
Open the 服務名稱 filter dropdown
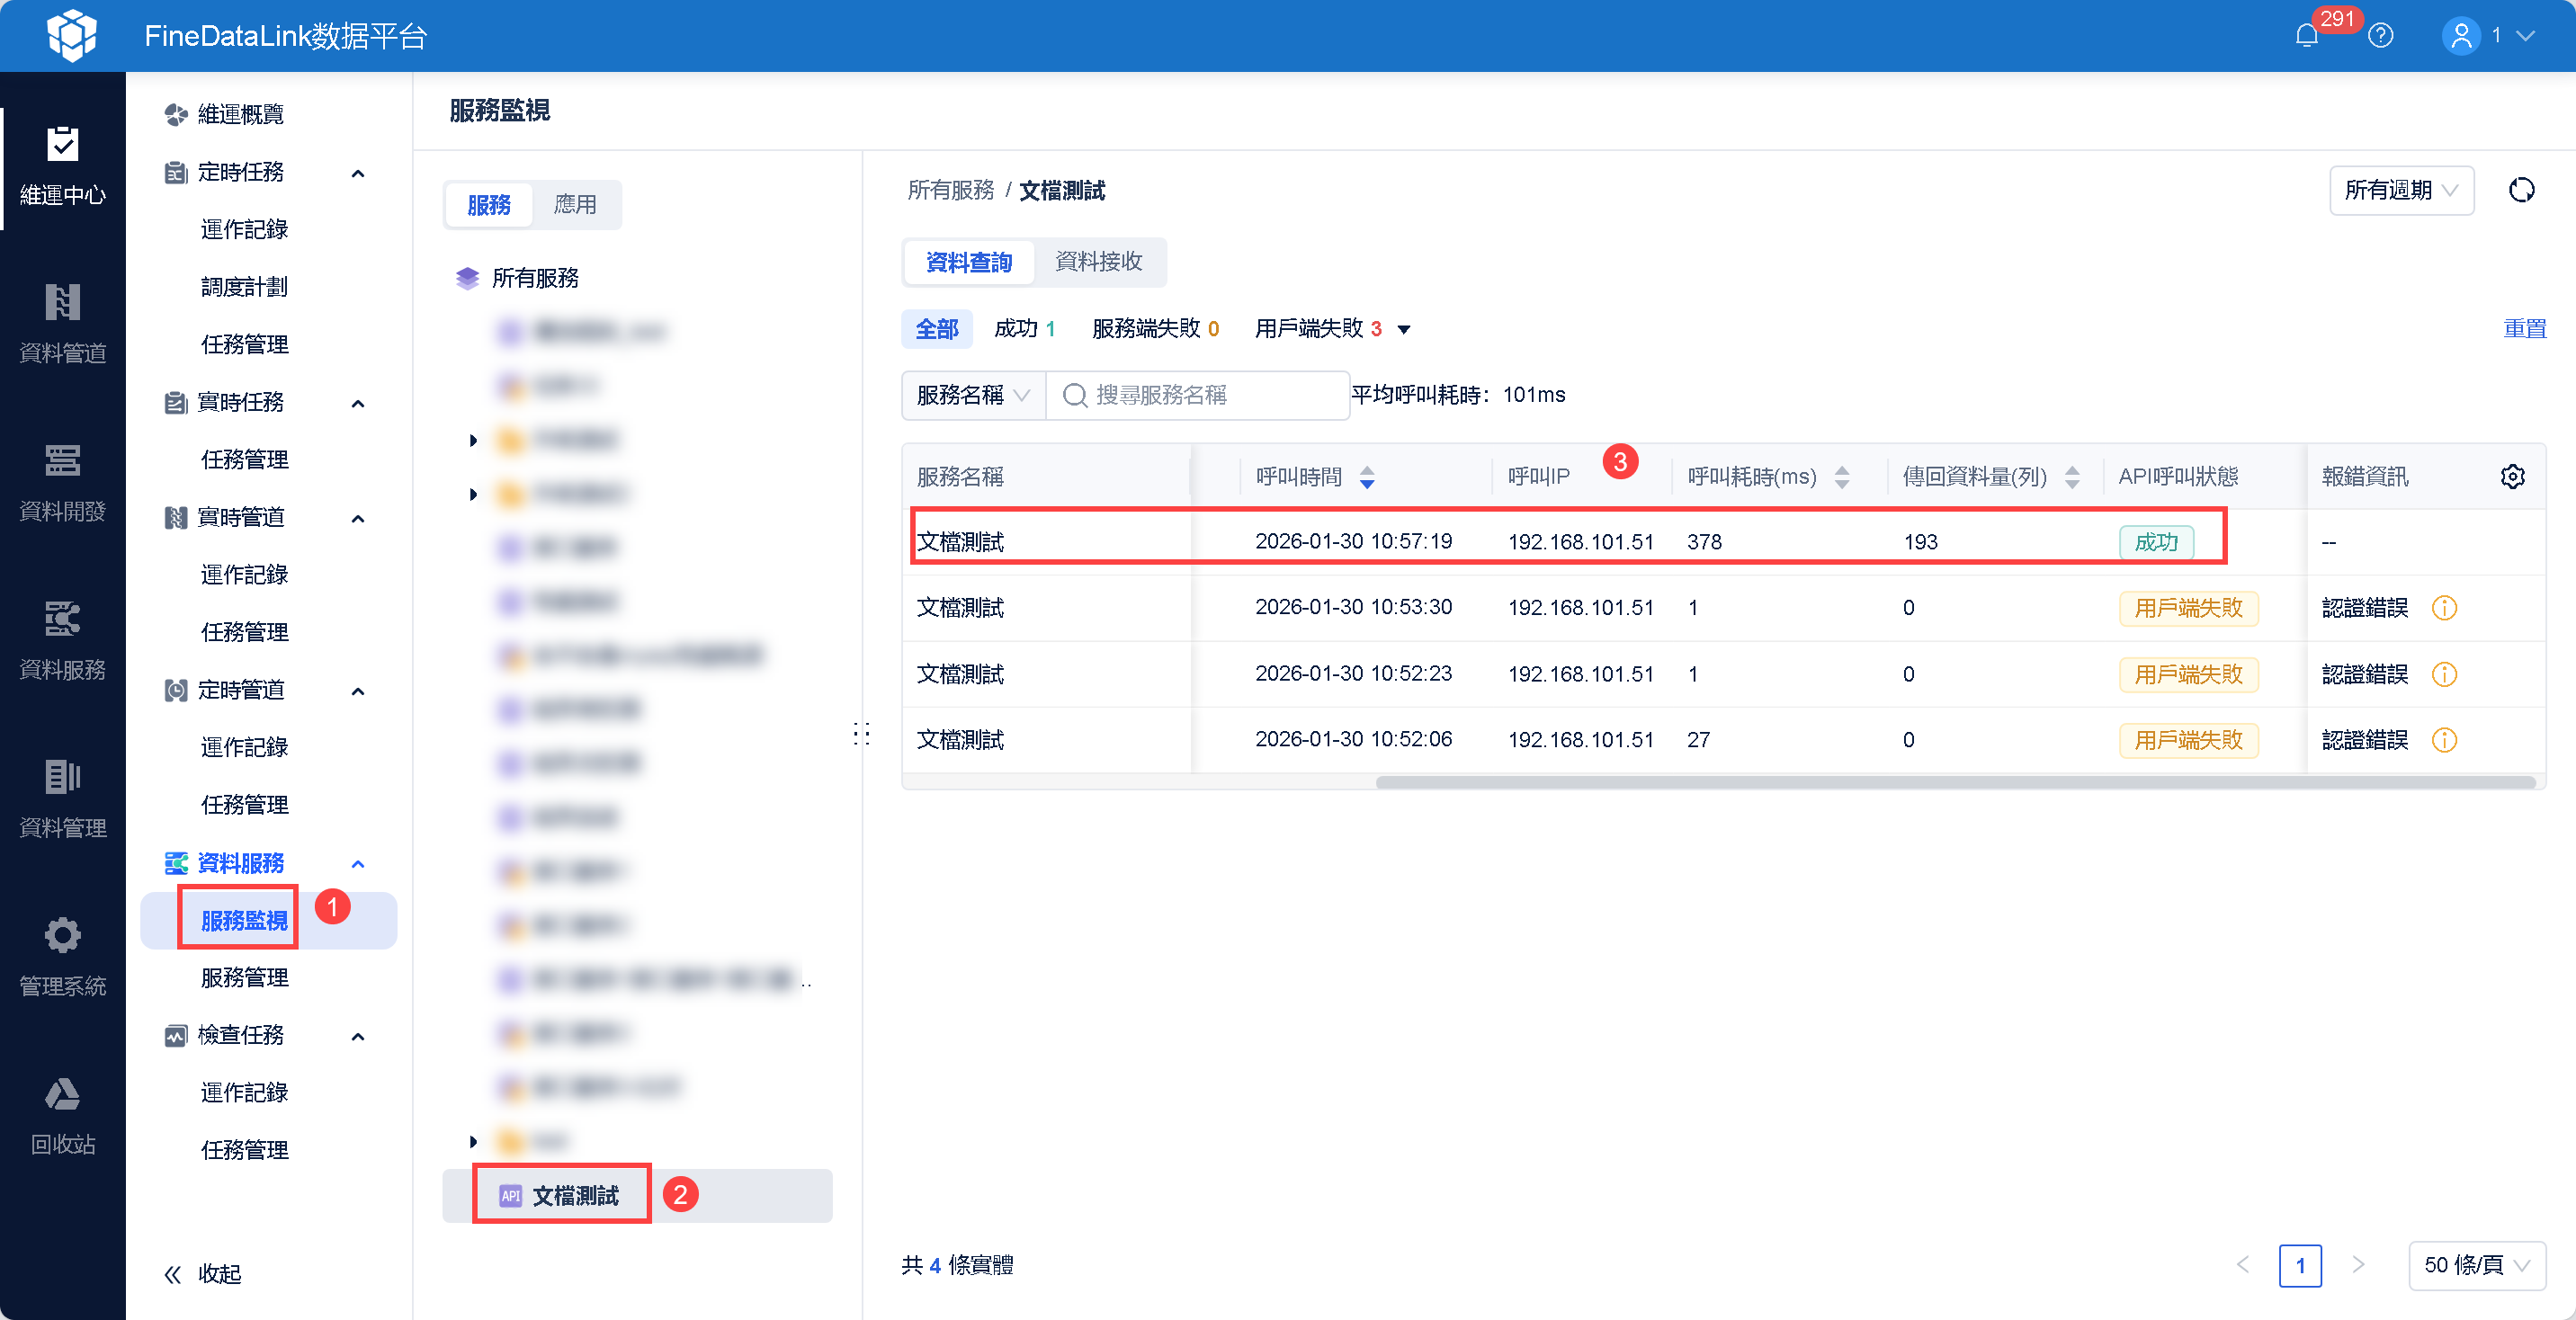pos(973,395)
